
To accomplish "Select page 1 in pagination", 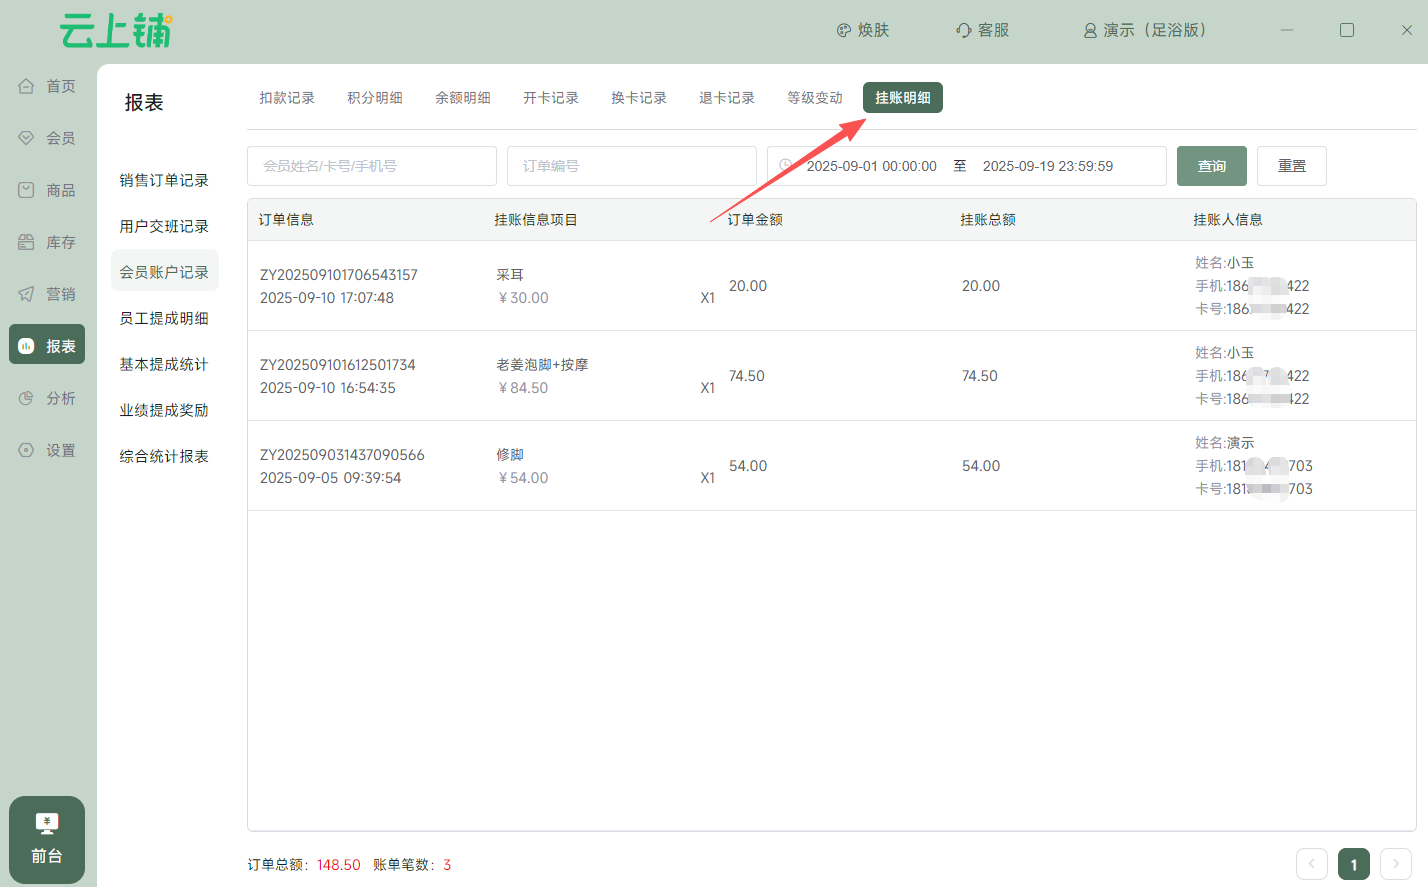I will (x=1354, y=864).
